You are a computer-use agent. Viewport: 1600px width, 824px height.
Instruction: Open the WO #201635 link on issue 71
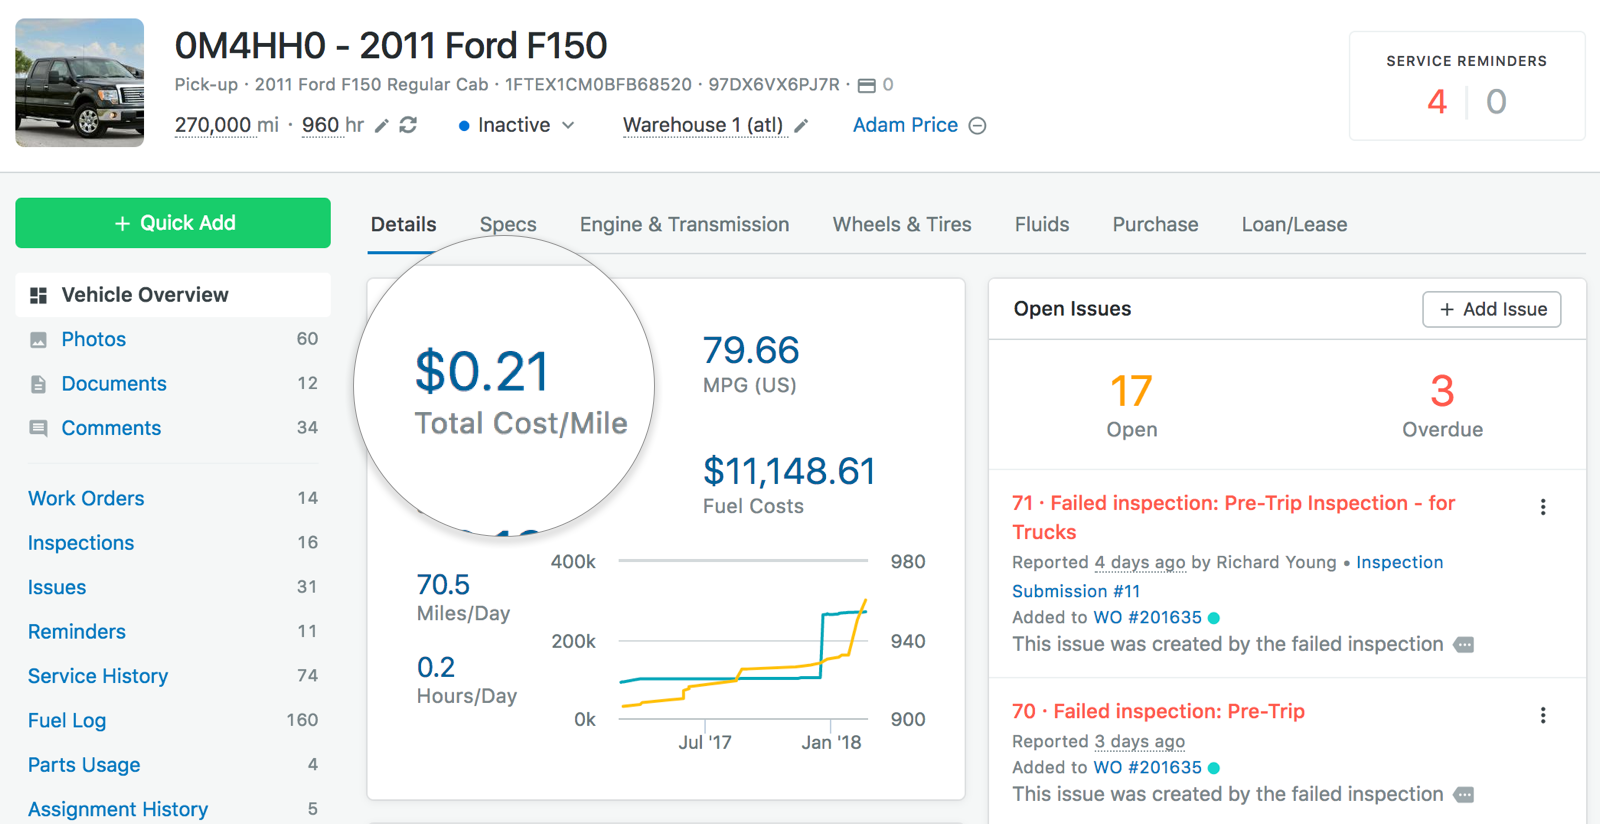(1147, 617)
